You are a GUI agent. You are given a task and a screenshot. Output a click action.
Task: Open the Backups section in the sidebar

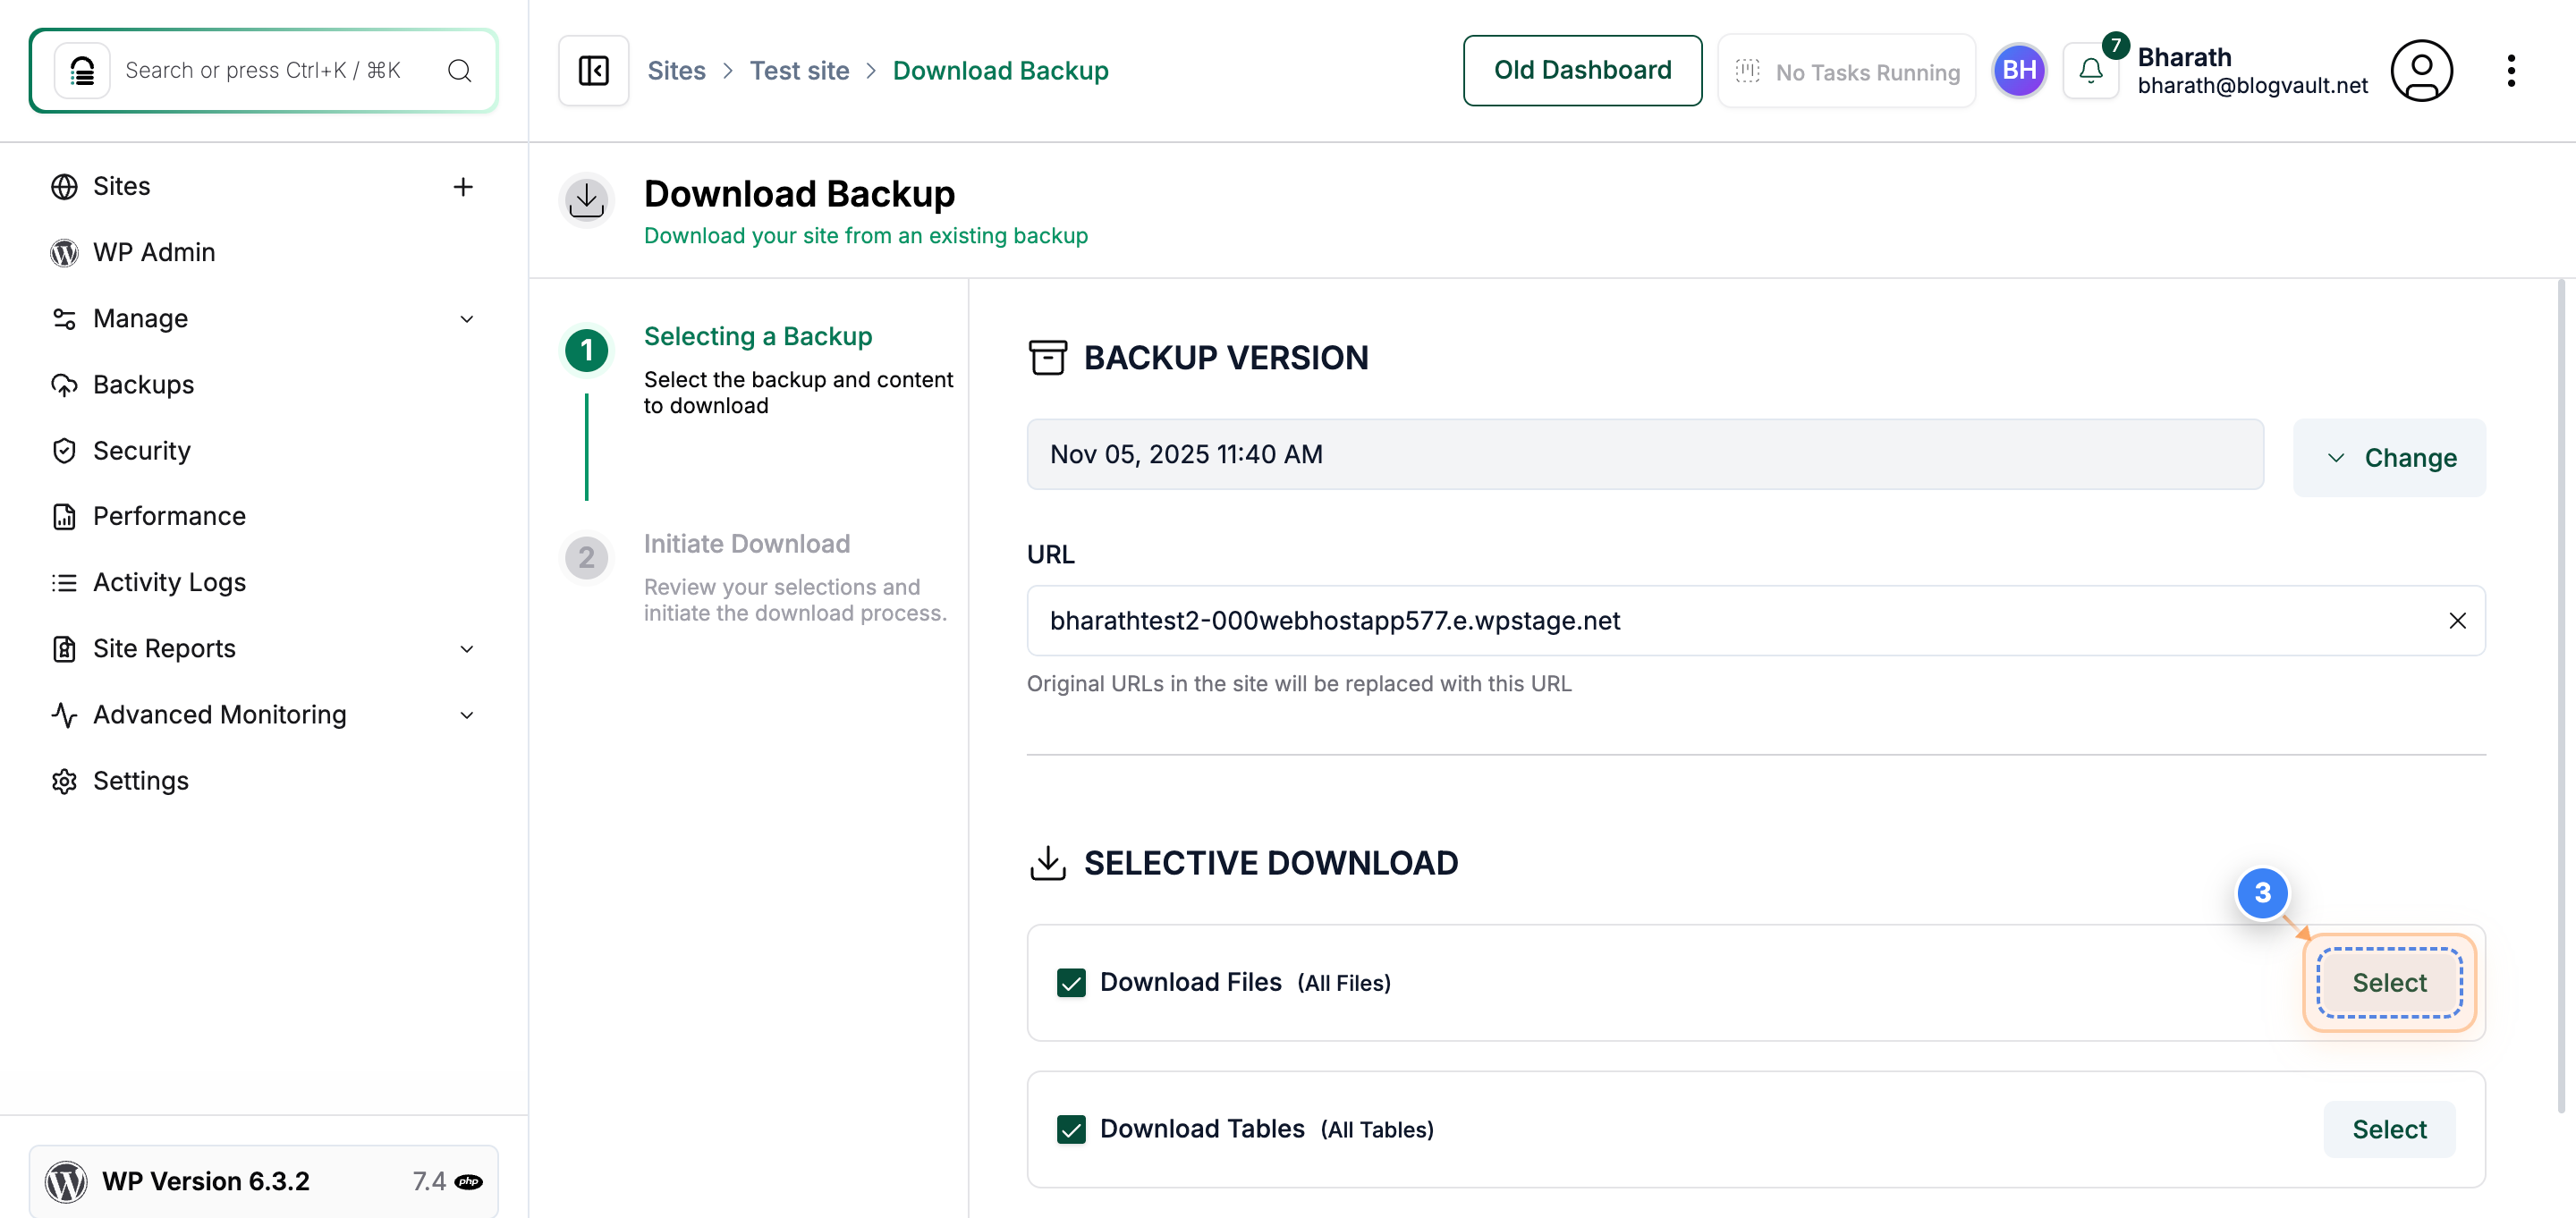tap(143, 384)
